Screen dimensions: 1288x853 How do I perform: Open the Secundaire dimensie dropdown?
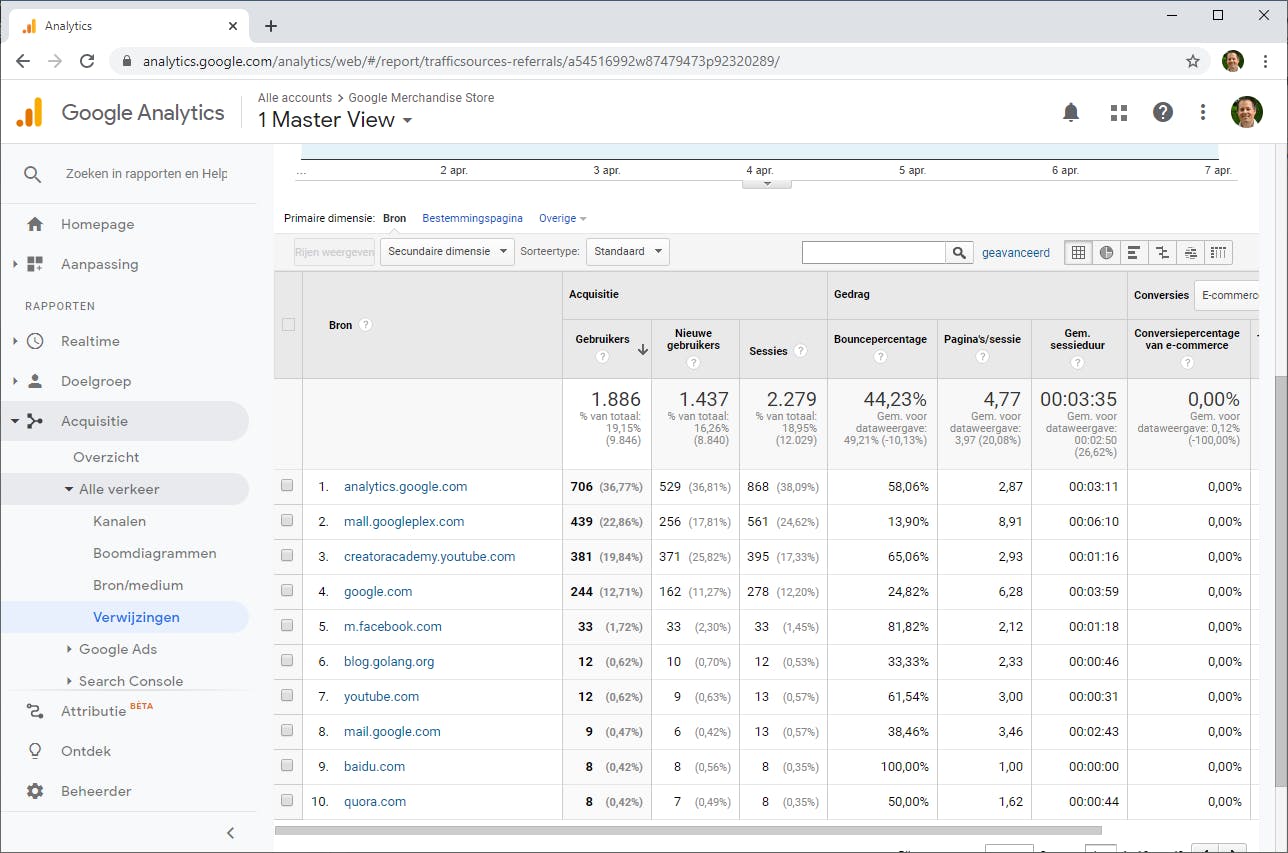point(447,252)
